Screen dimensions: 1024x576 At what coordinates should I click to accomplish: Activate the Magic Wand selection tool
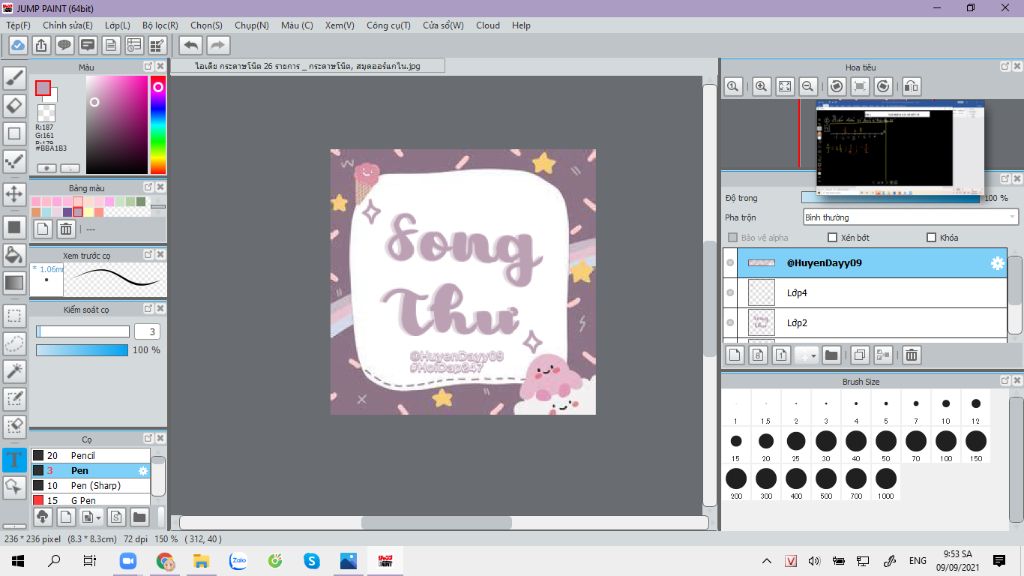point(14,371)
